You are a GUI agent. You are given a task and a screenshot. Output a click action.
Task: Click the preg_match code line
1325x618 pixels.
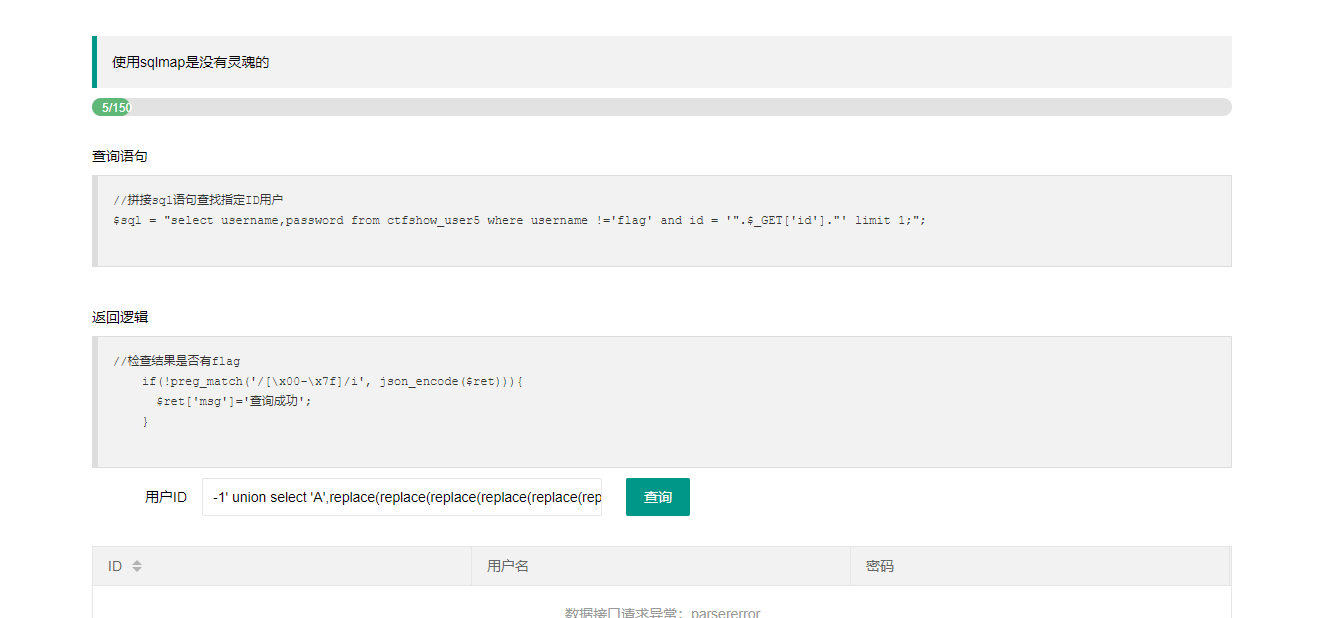tap(332, 381)
